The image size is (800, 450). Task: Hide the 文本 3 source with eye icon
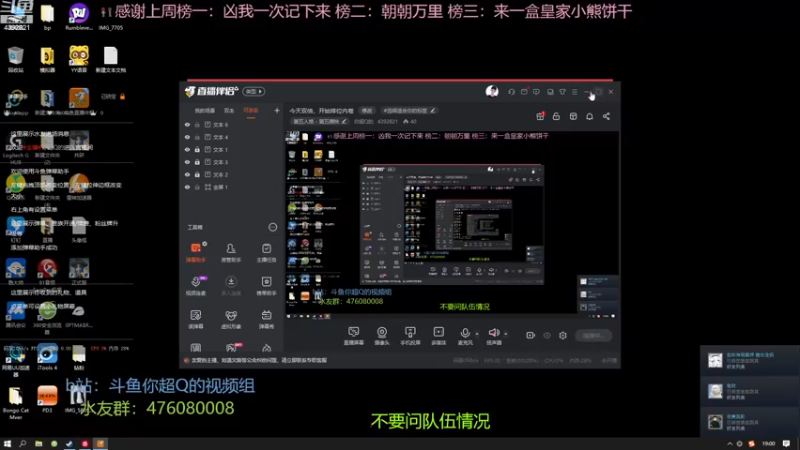[187, 162]
